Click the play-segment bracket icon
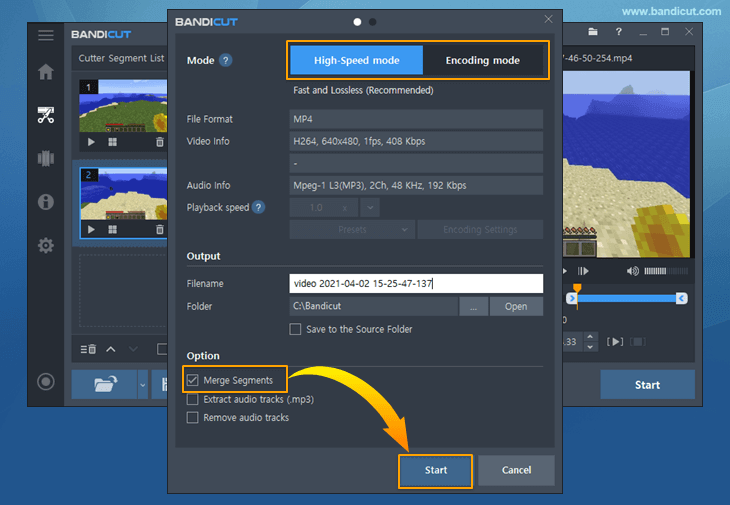730x505 pixels. pyautogui.click(x=615, y=342)
